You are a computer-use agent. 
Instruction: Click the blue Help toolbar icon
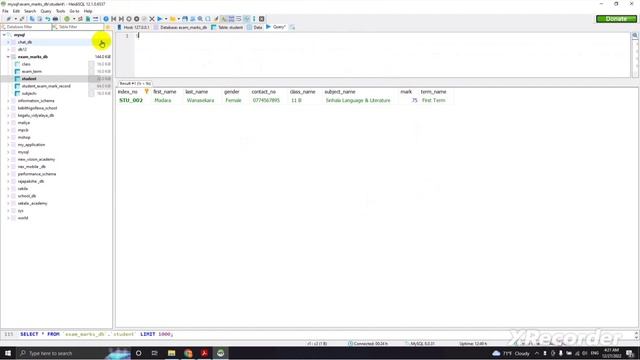coord(106,19)
